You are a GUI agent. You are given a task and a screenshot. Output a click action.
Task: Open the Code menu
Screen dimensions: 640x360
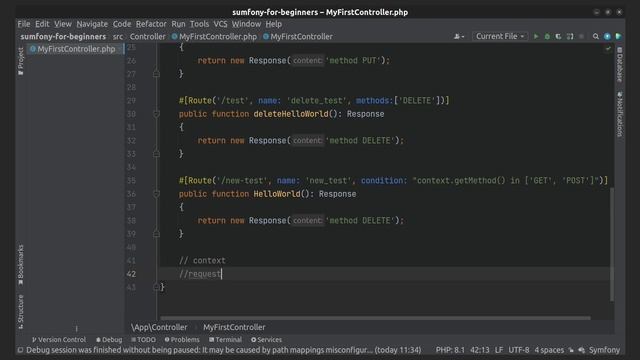pos(122,24)
